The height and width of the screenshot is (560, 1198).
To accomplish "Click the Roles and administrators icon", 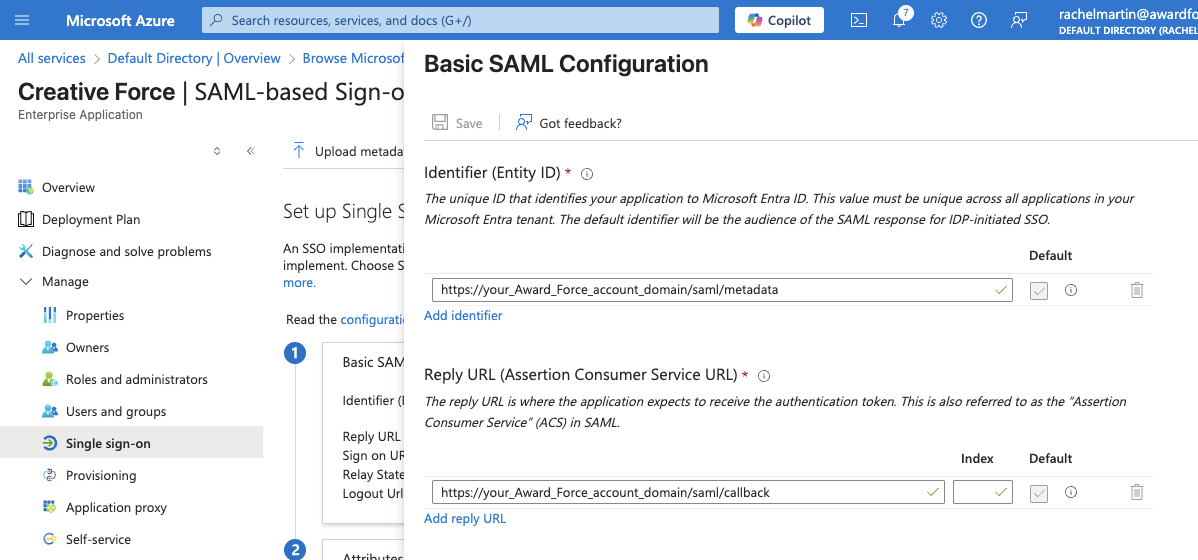I will [50, 379].
